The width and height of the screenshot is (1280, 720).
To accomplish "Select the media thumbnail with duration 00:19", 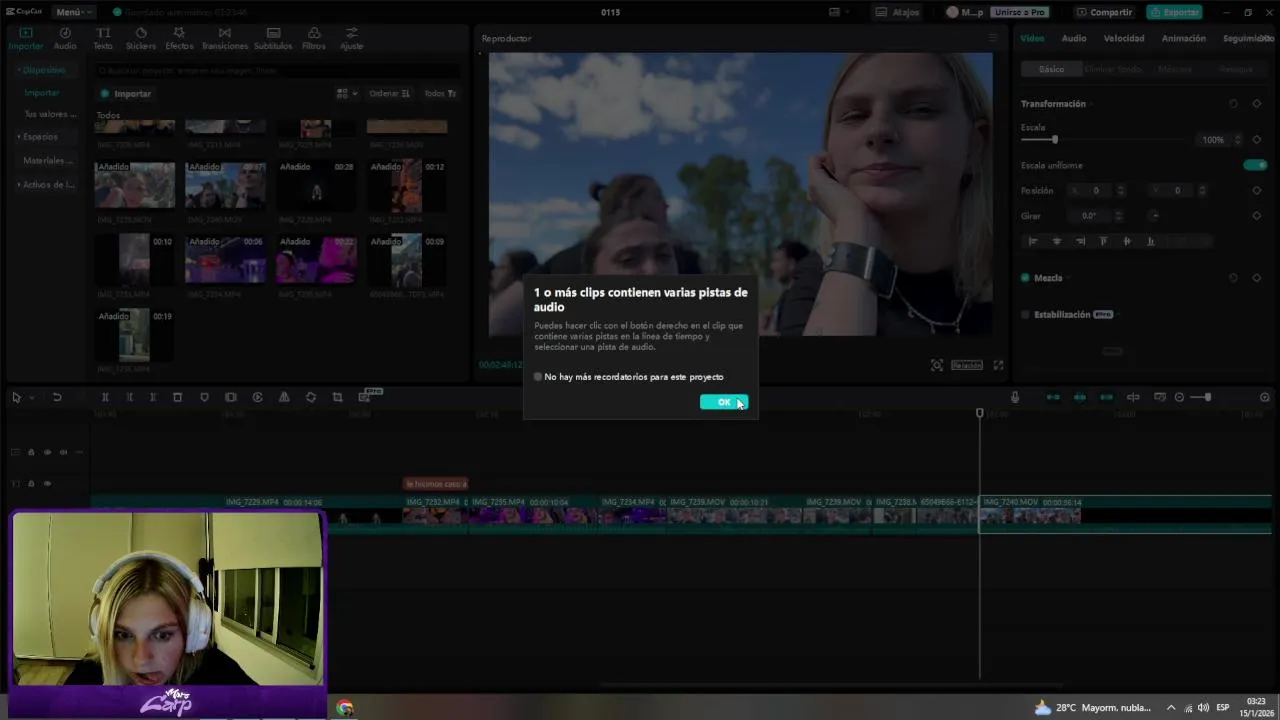I will click(x=134, y=336).
